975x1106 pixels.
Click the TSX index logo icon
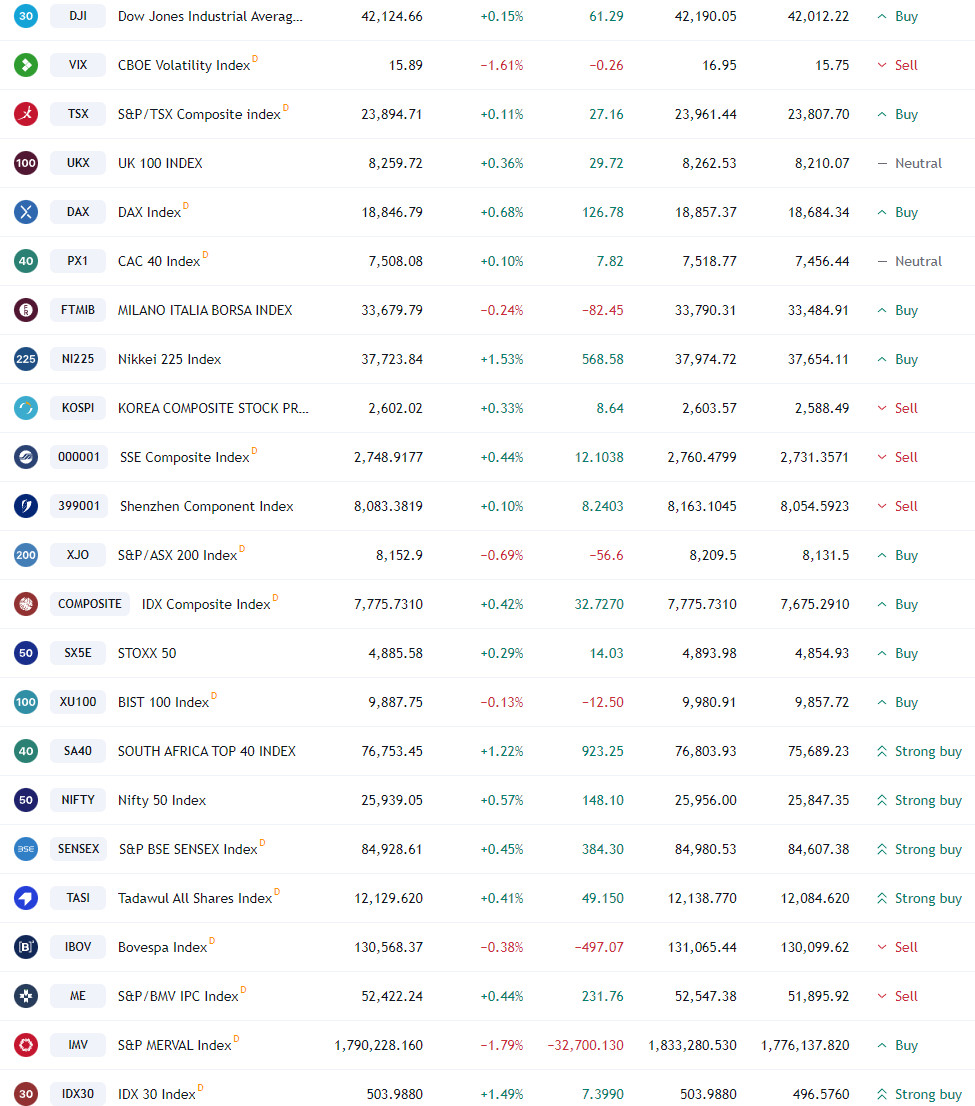point(25,114)
